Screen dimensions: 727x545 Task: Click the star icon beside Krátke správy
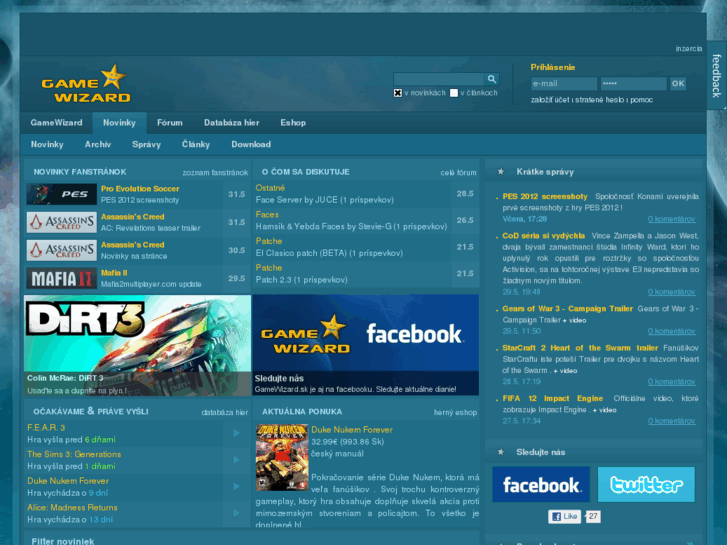[501, 172]
